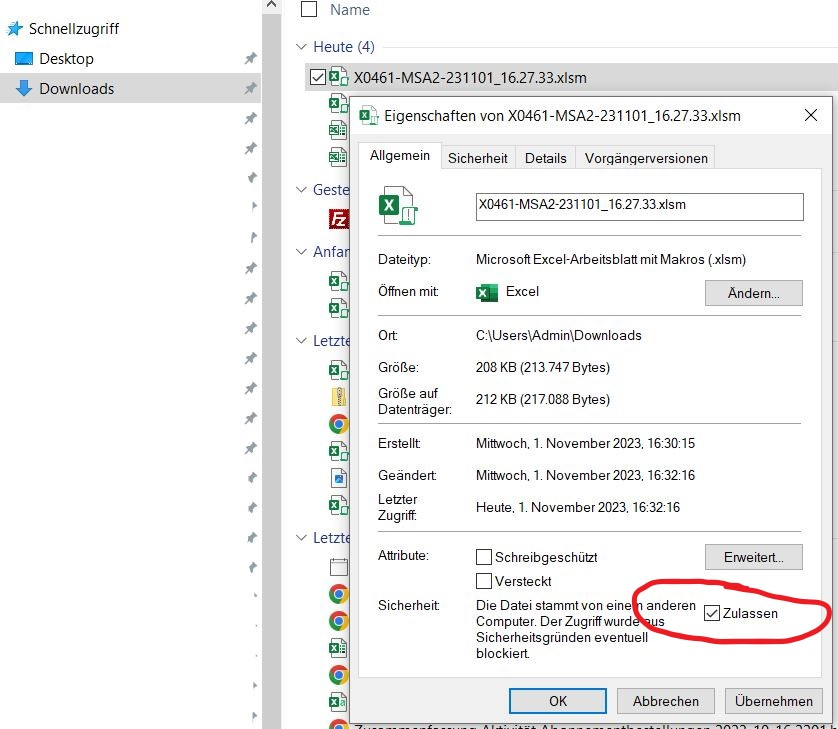Collapse the 'Heute (4)' group
838x729 pixels.
[x=301, y=47]
